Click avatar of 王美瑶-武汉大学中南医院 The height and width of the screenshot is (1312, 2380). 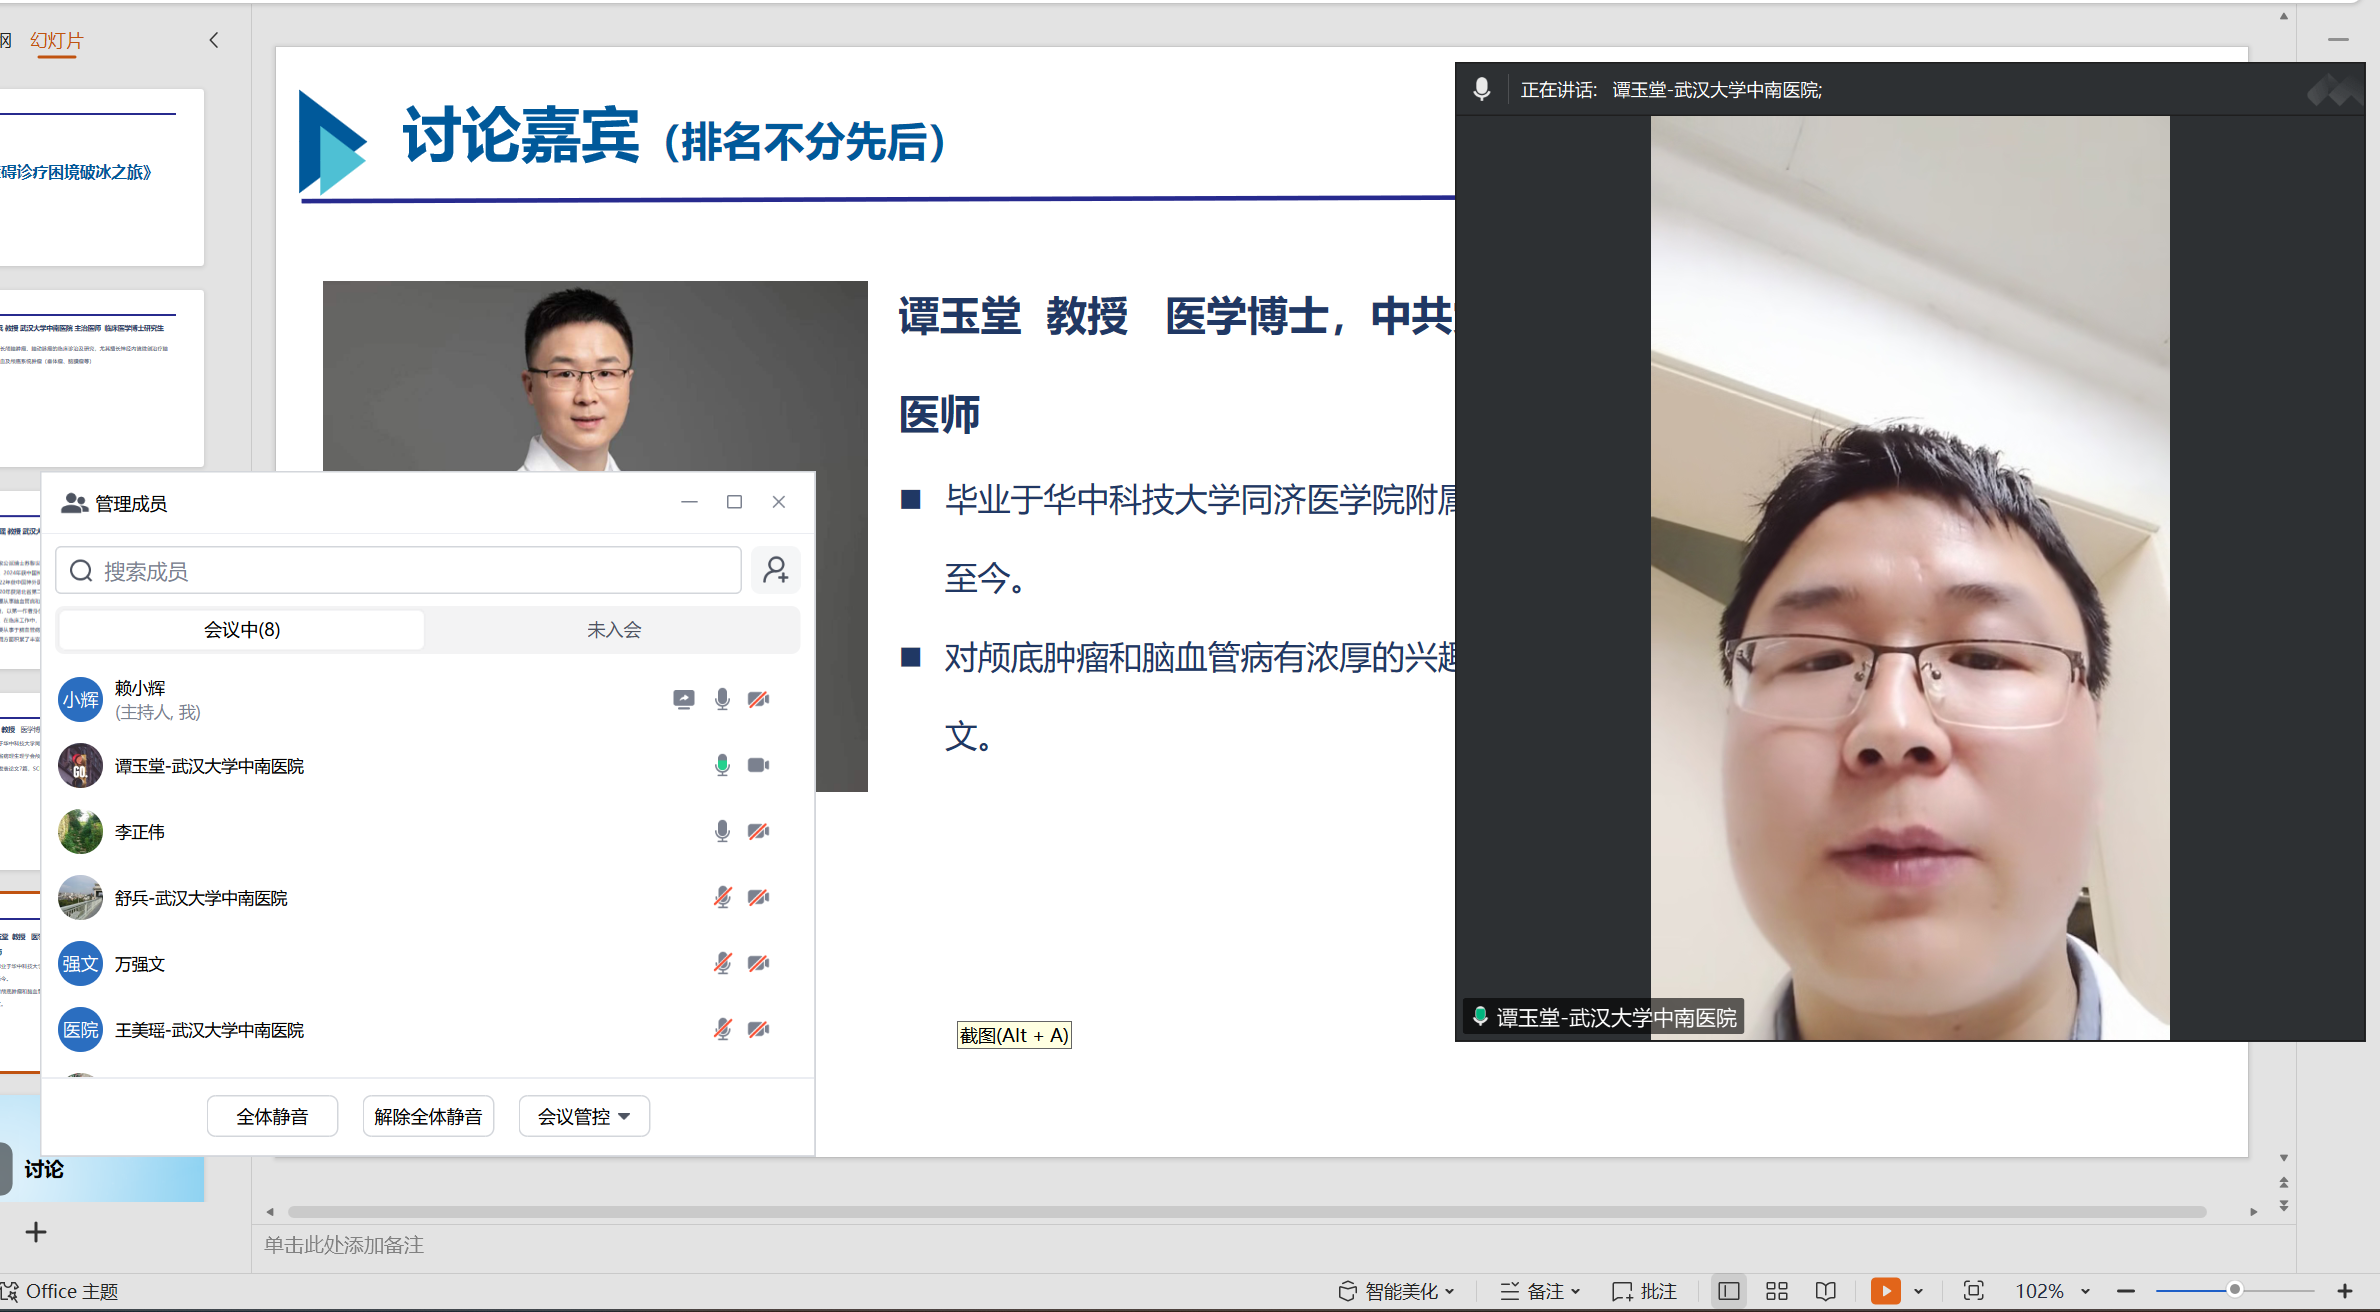[80, 1029]
